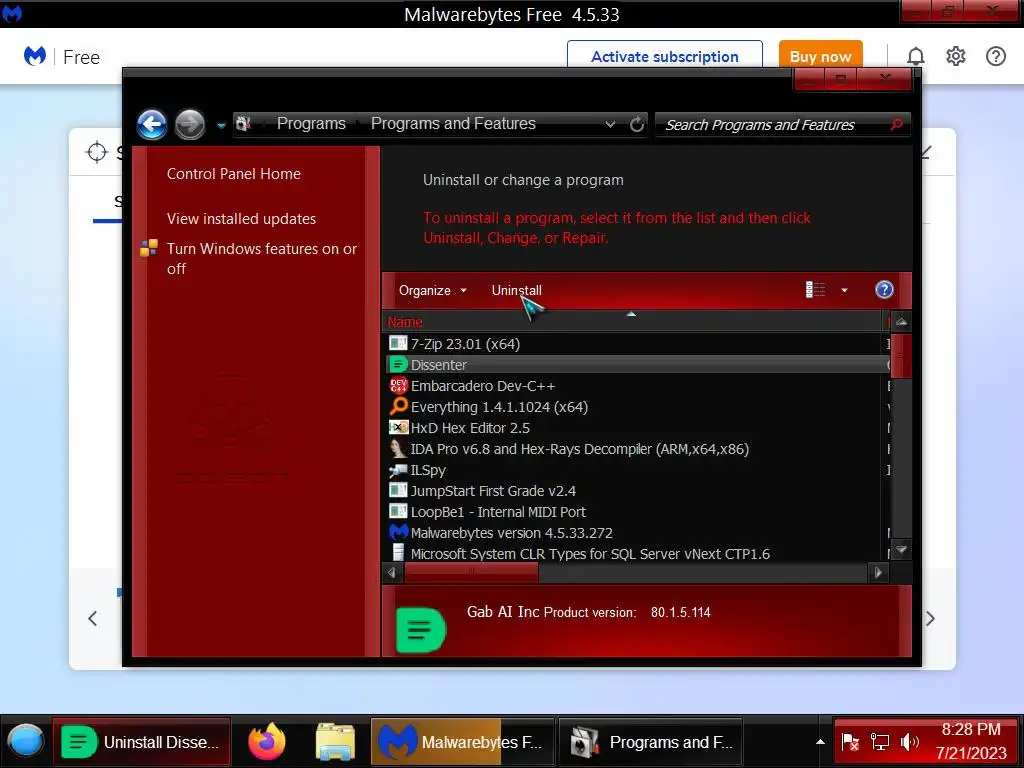Launch Firefox from the taskbar
1024x768 pixels.
pyautogui.click(x=267, y=742)
